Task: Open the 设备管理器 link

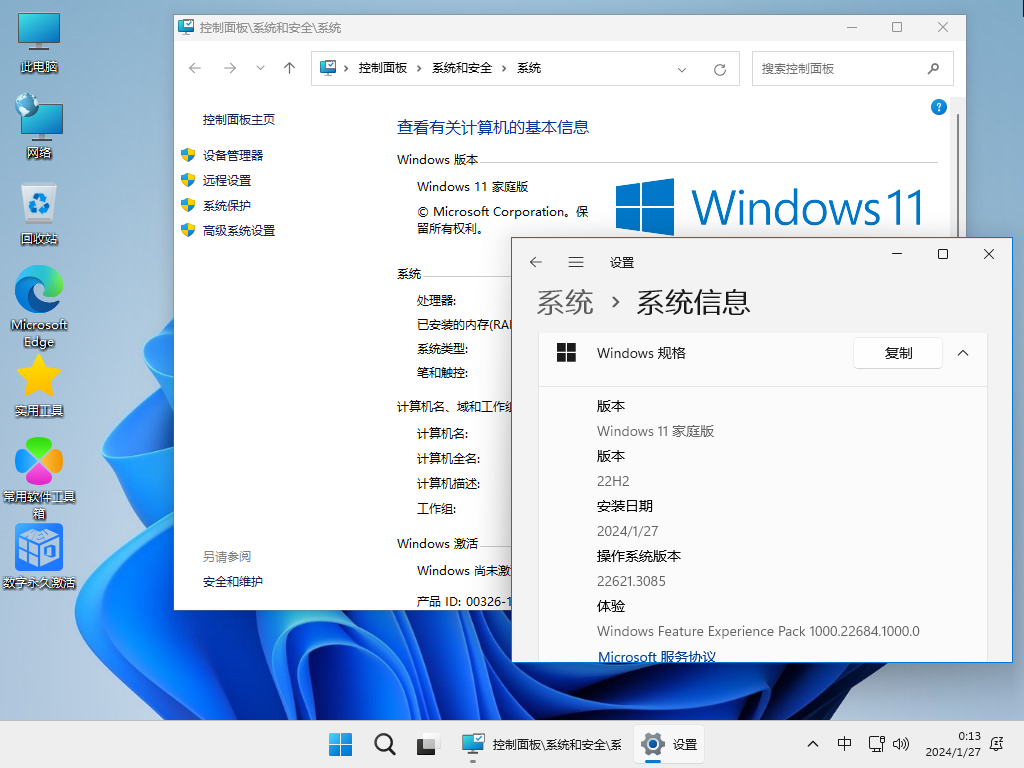Action: [x=233, y=155]
